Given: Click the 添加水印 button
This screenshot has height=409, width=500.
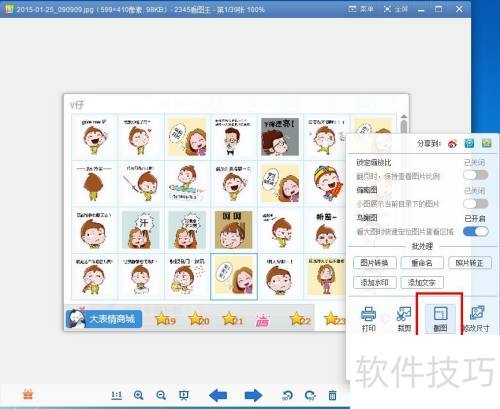Looking at the screenshot, I should click(375, 282).
